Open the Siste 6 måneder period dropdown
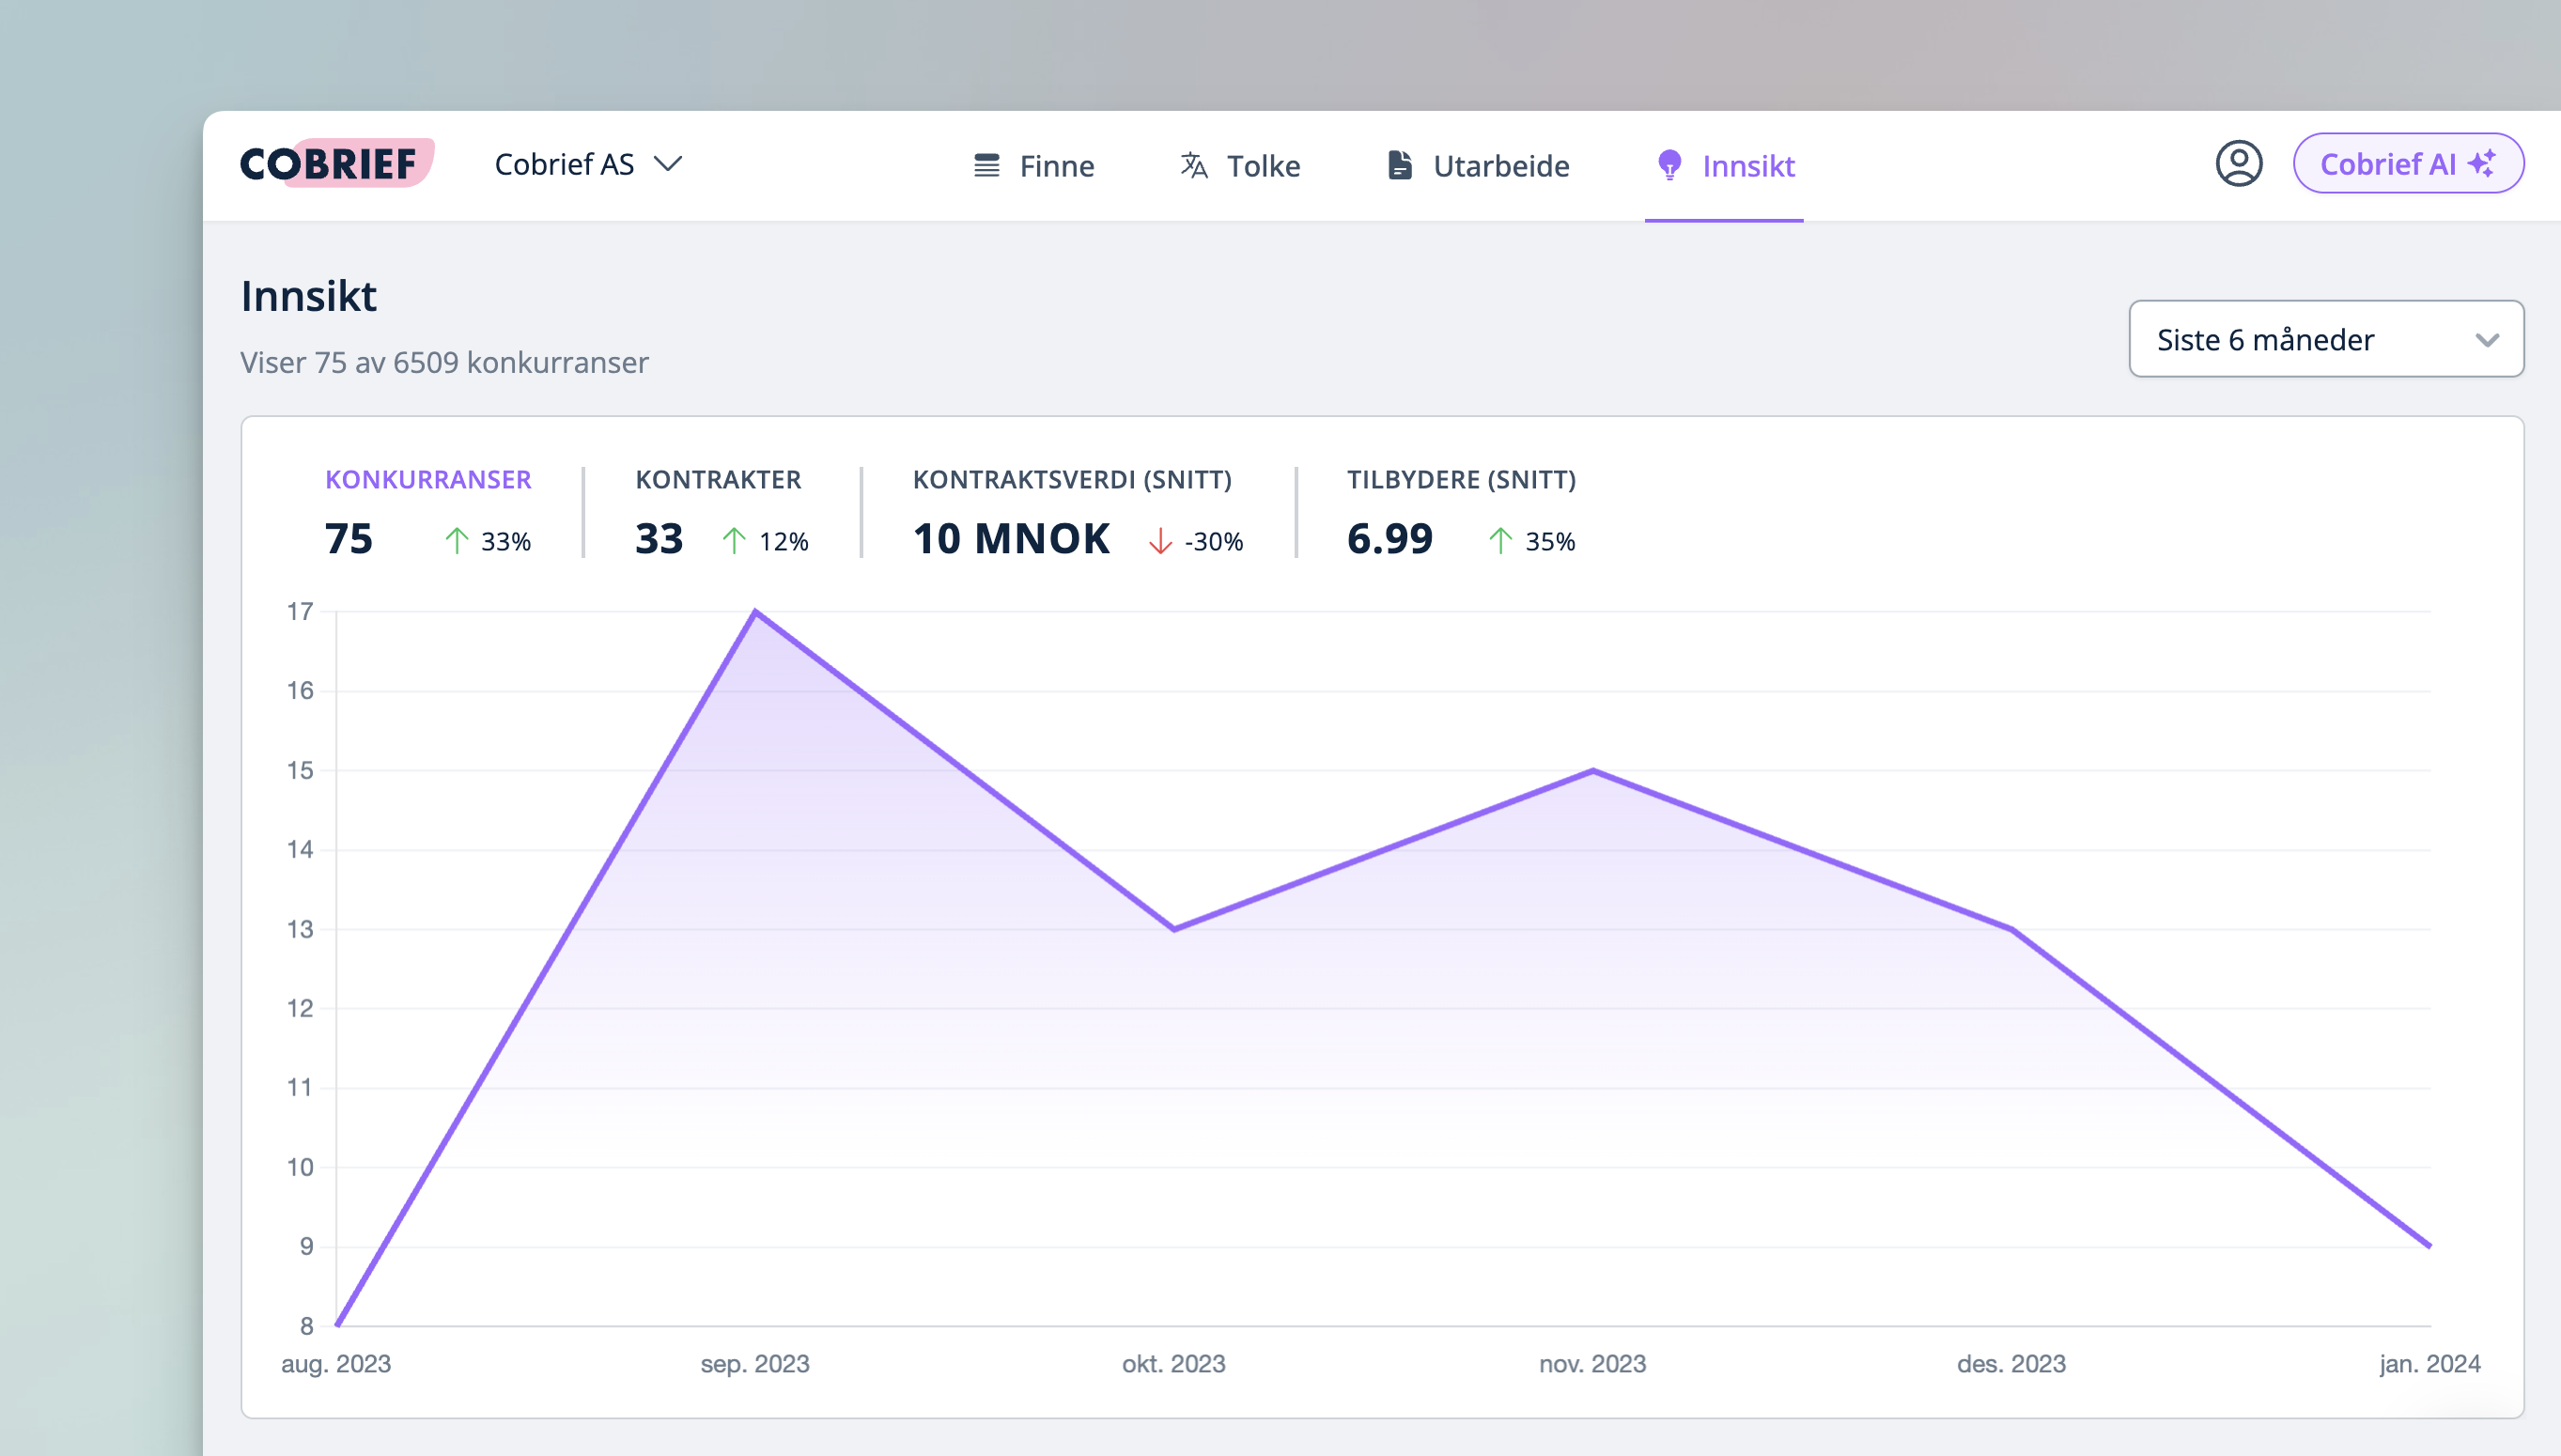This screenshot has height=1456, width=2561. tap(2265, 339)
